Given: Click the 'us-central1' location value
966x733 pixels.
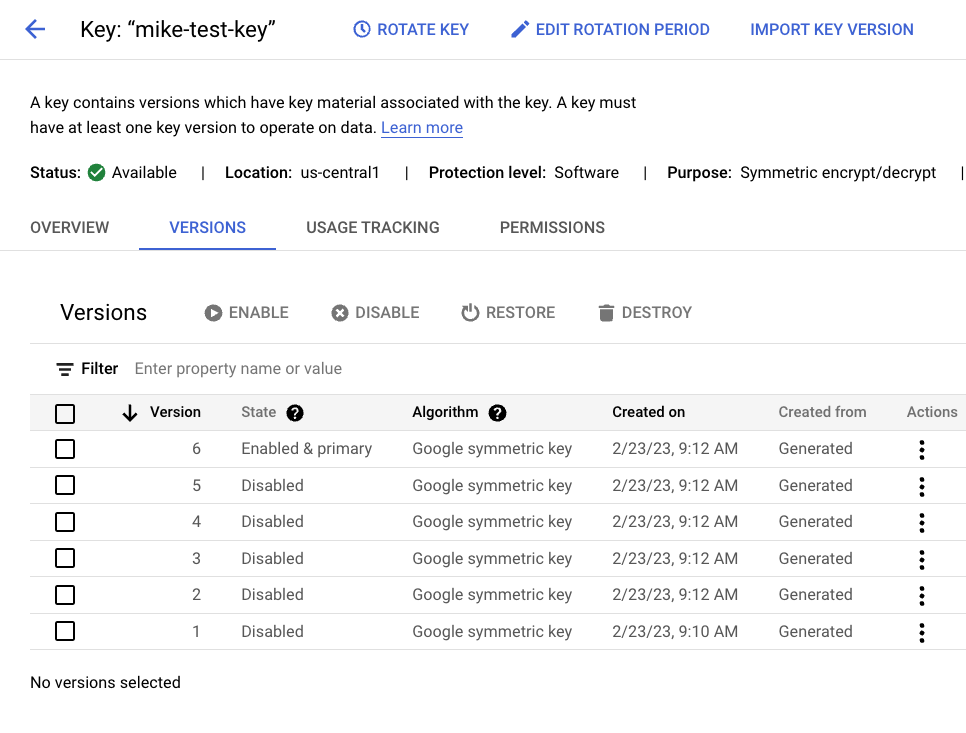Looking at the screenshot, I should (x=339, y=172).
